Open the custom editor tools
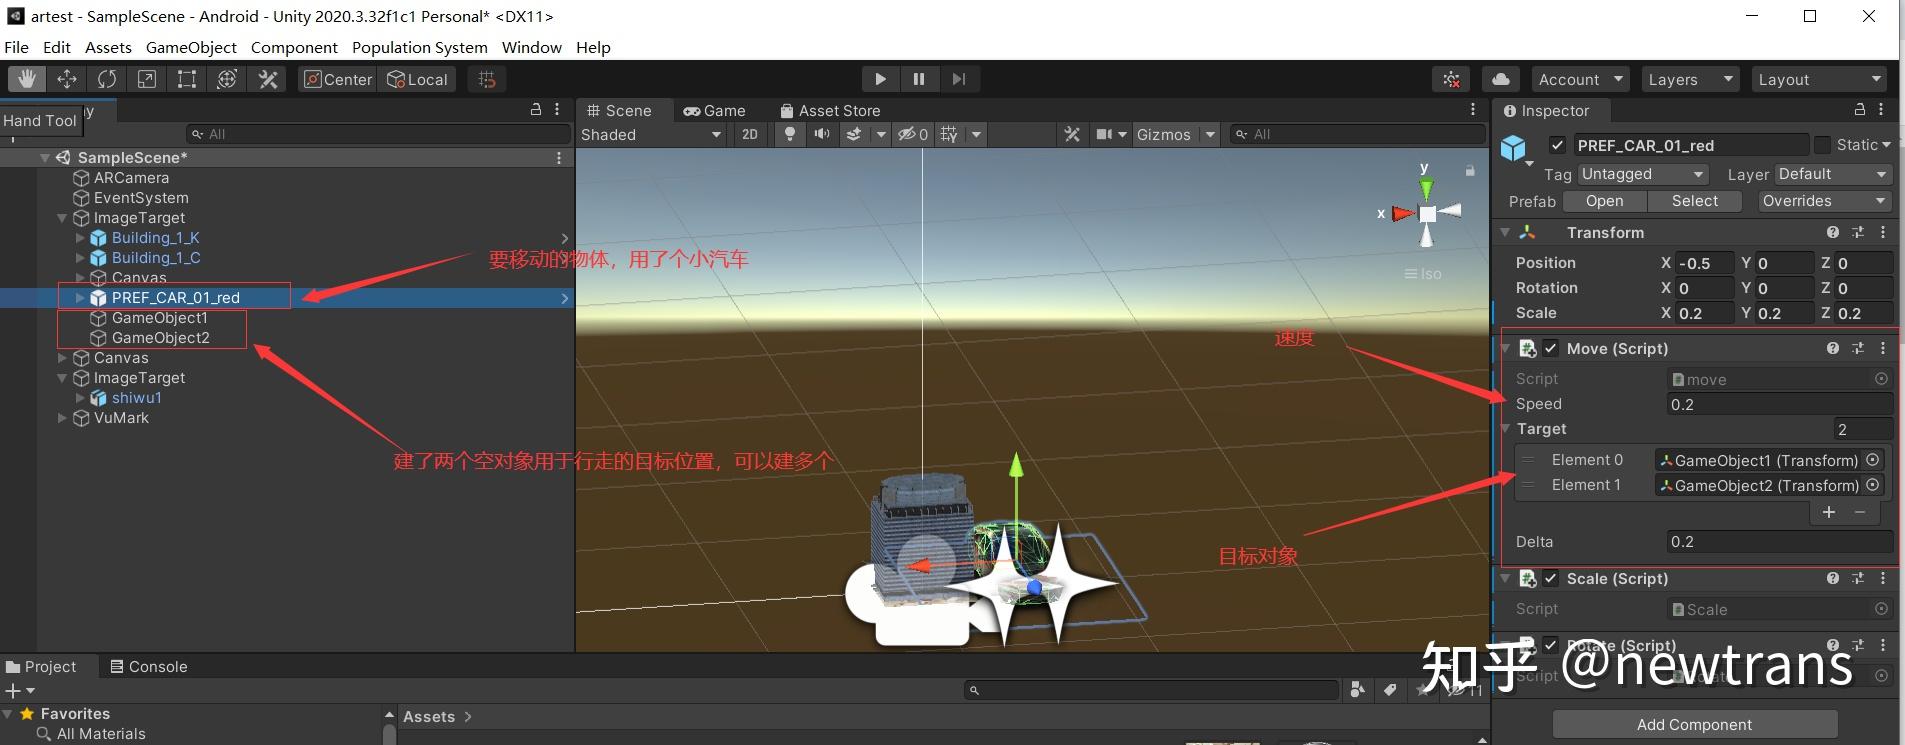The width and height of the screenshot is (1905, 745). click(267, 79)
